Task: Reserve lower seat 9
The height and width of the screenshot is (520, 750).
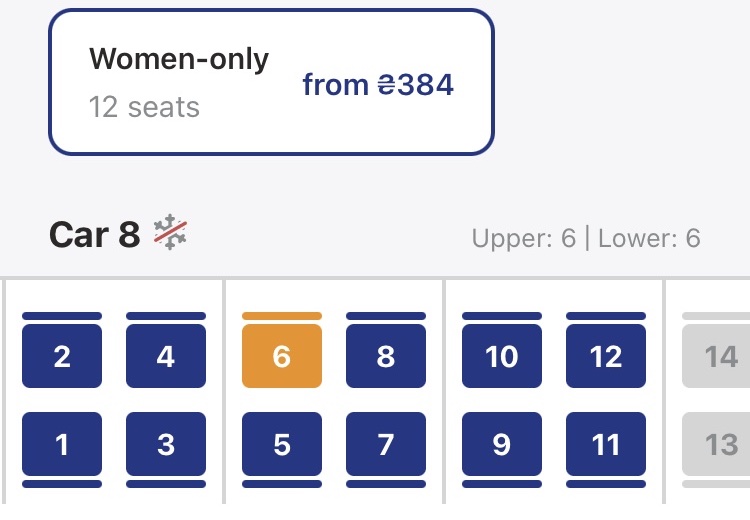Action: 502,444
